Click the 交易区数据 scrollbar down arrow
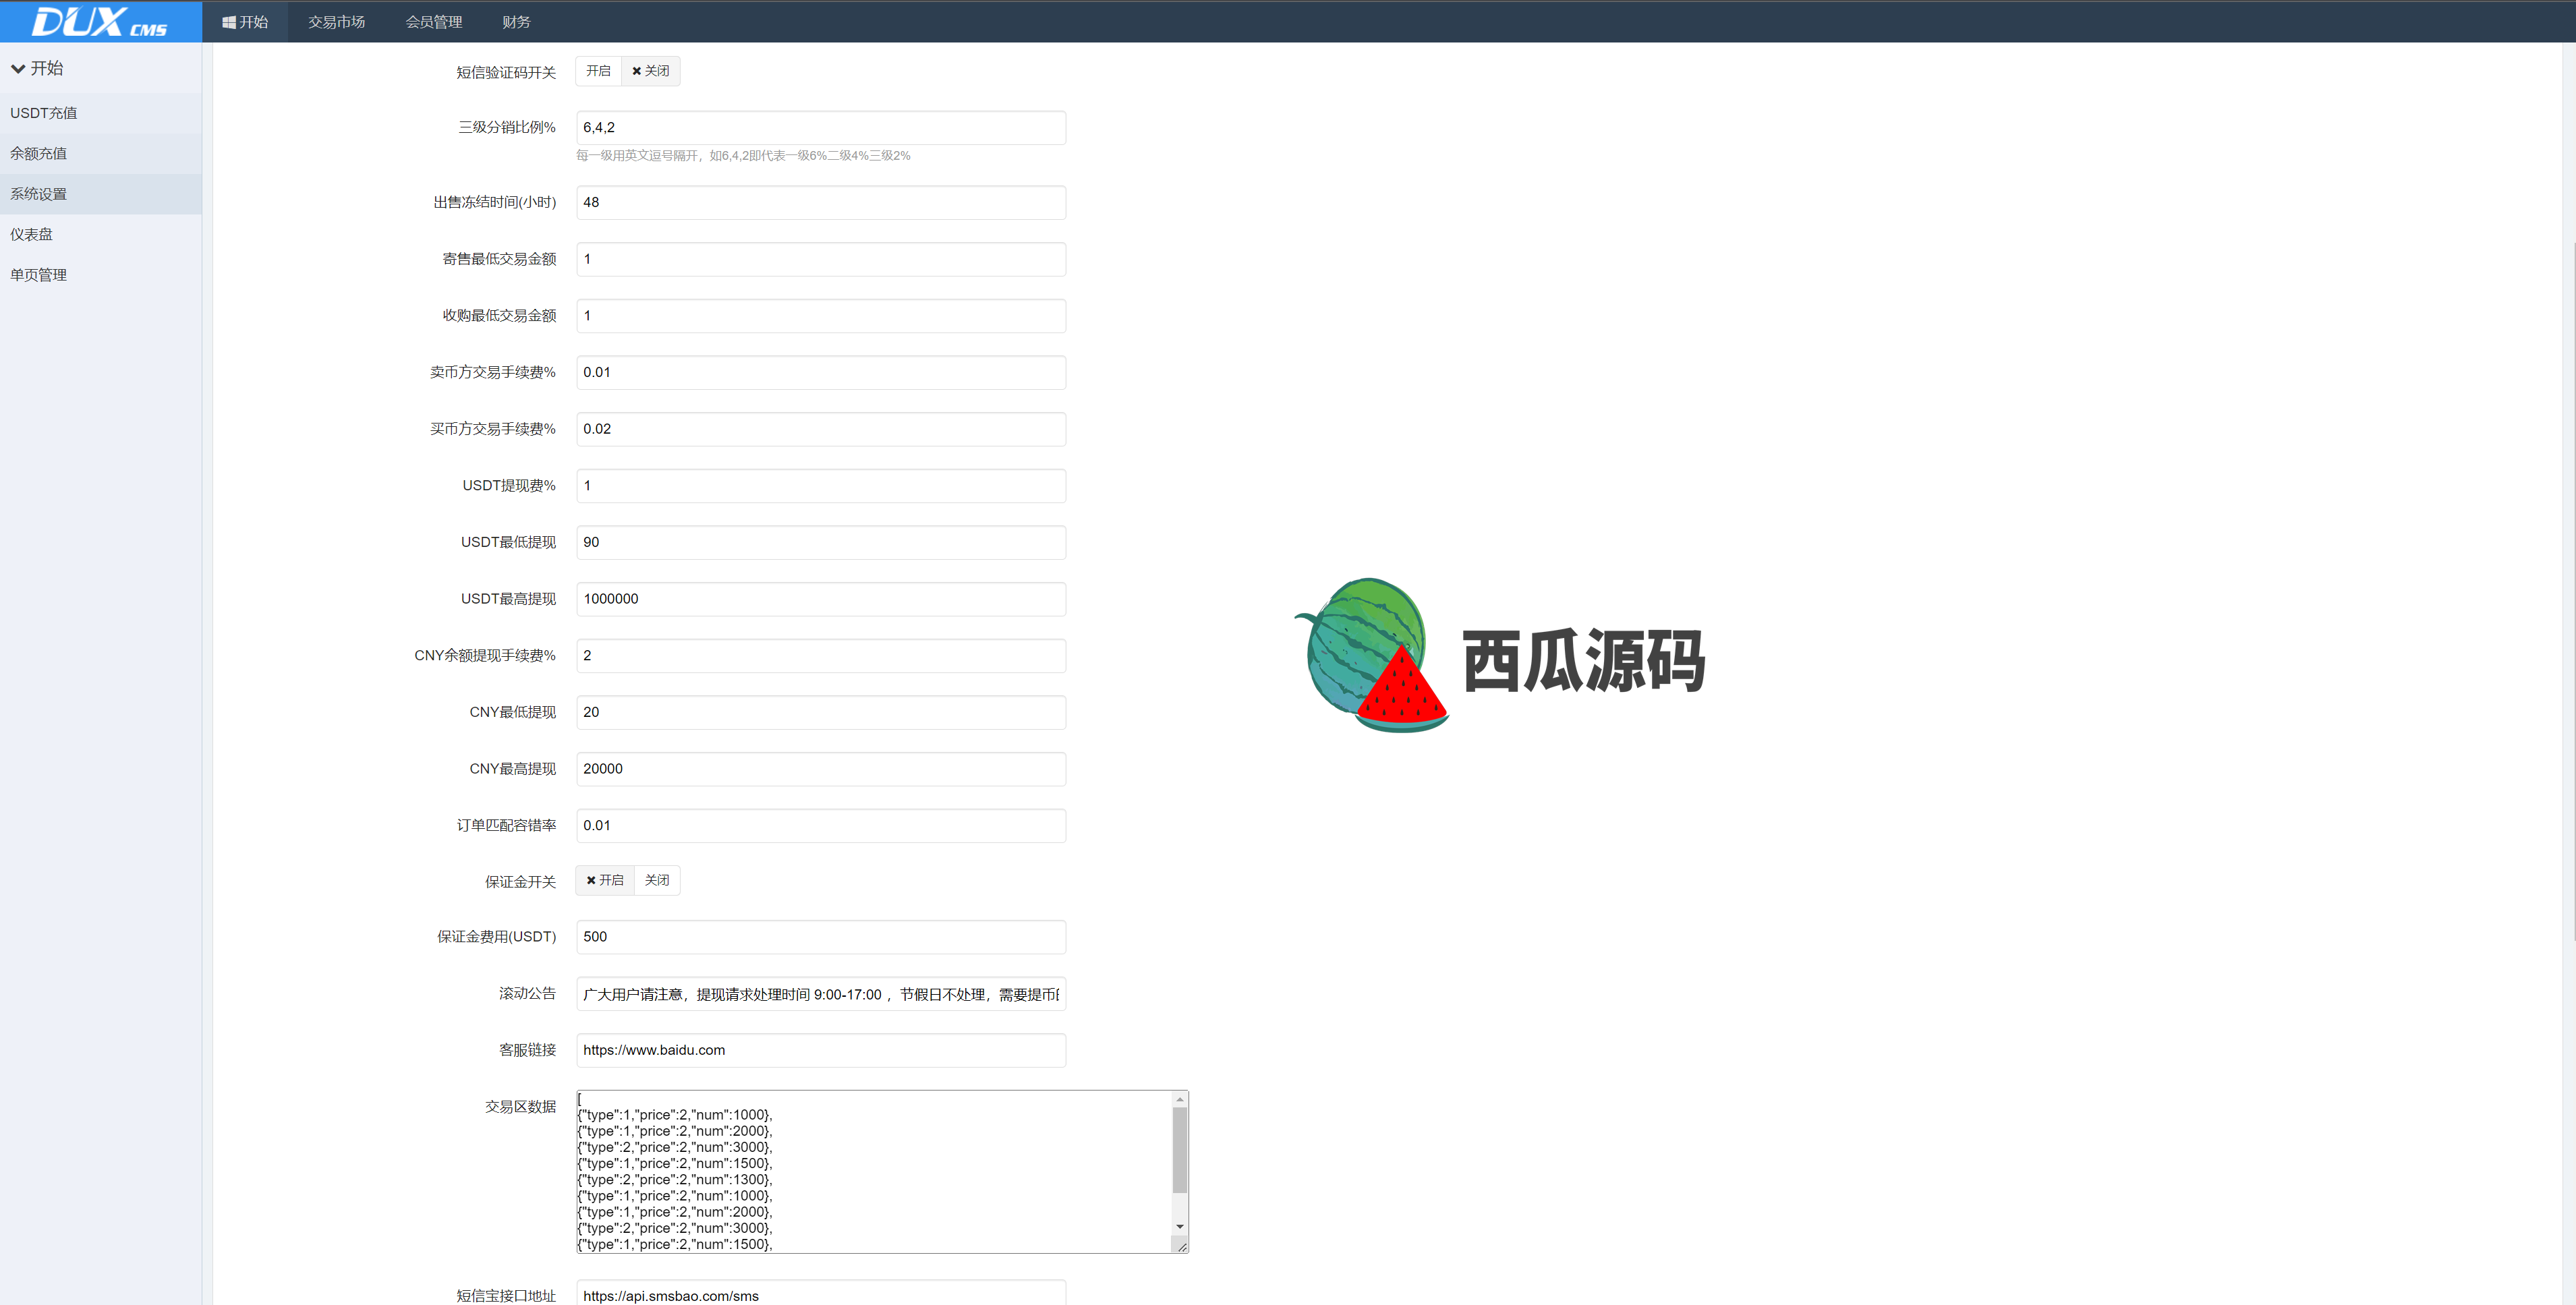The height and width of the screenshot is (1305, 2576). click(x=1180, y=1226)
